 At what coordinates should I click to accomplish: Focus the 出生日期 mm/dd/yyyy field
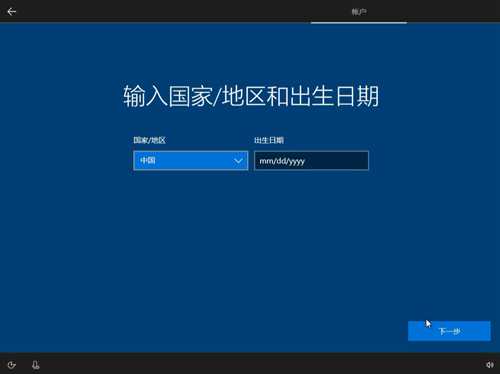(x=311, y=161)
